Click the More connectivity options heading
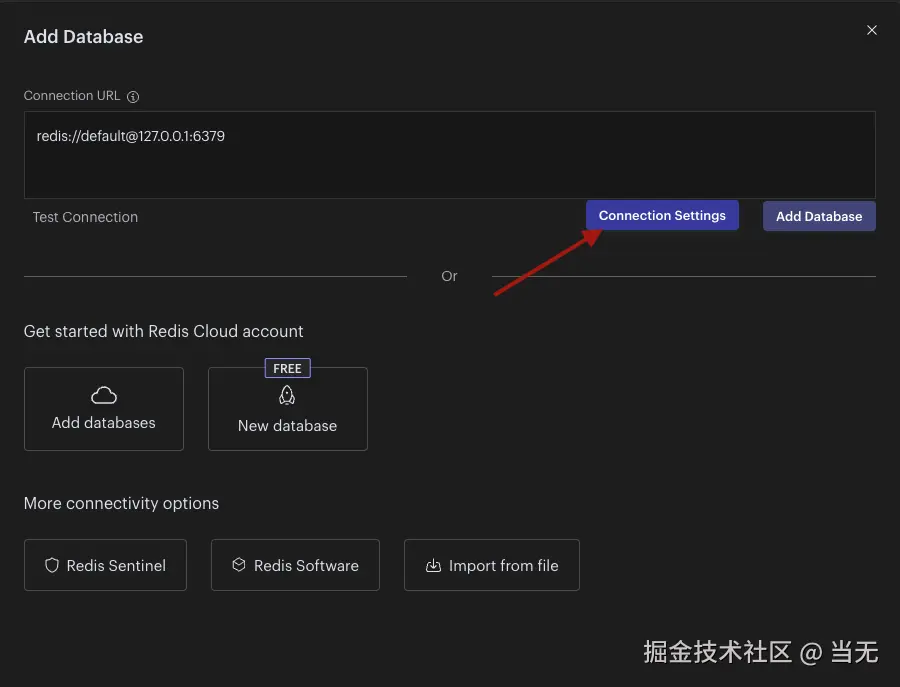Viewport: 900px width, 687px height. (x=121, y=503)
